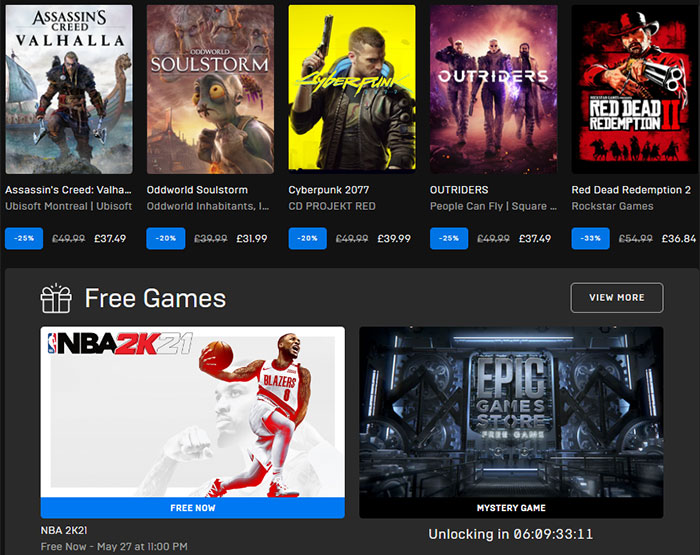This screenshot has width=700, height=555.
Task: Click the £37.49 price for Assassin's Creed
Action: [x=110, y=239]
